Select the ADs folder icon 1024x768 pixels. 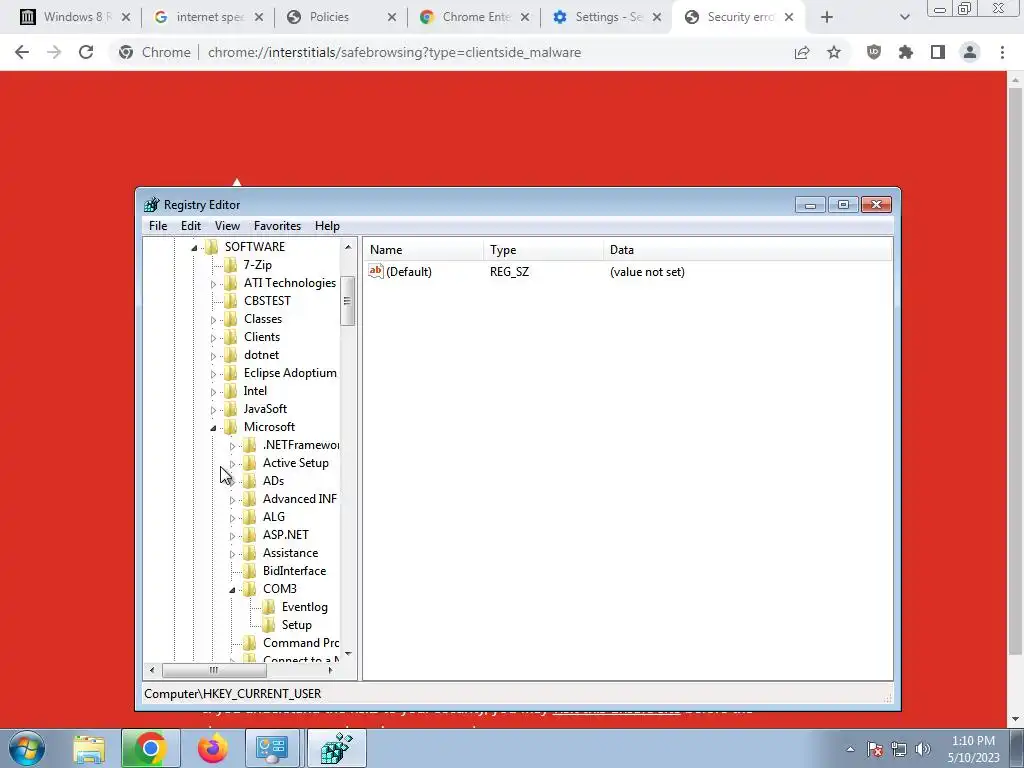[249, 481]
